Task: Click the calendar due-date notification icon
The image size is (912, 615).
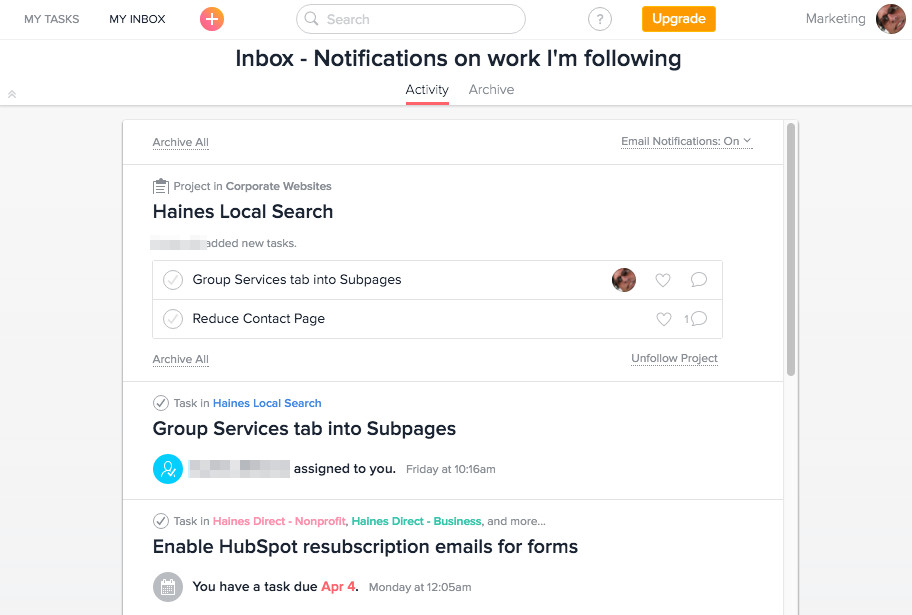Action: 168,587
